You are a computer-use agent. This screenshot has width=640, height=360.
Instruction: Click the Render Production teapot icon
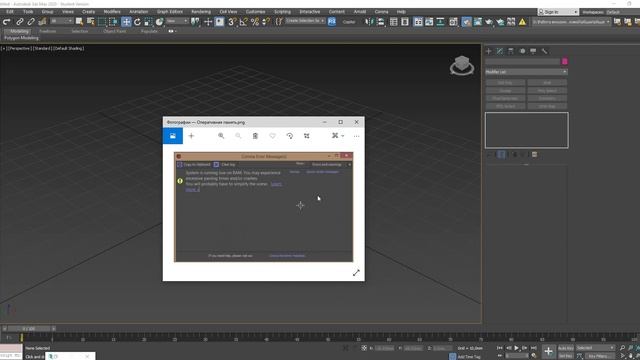pyautogui.click(x=489, y=22)
